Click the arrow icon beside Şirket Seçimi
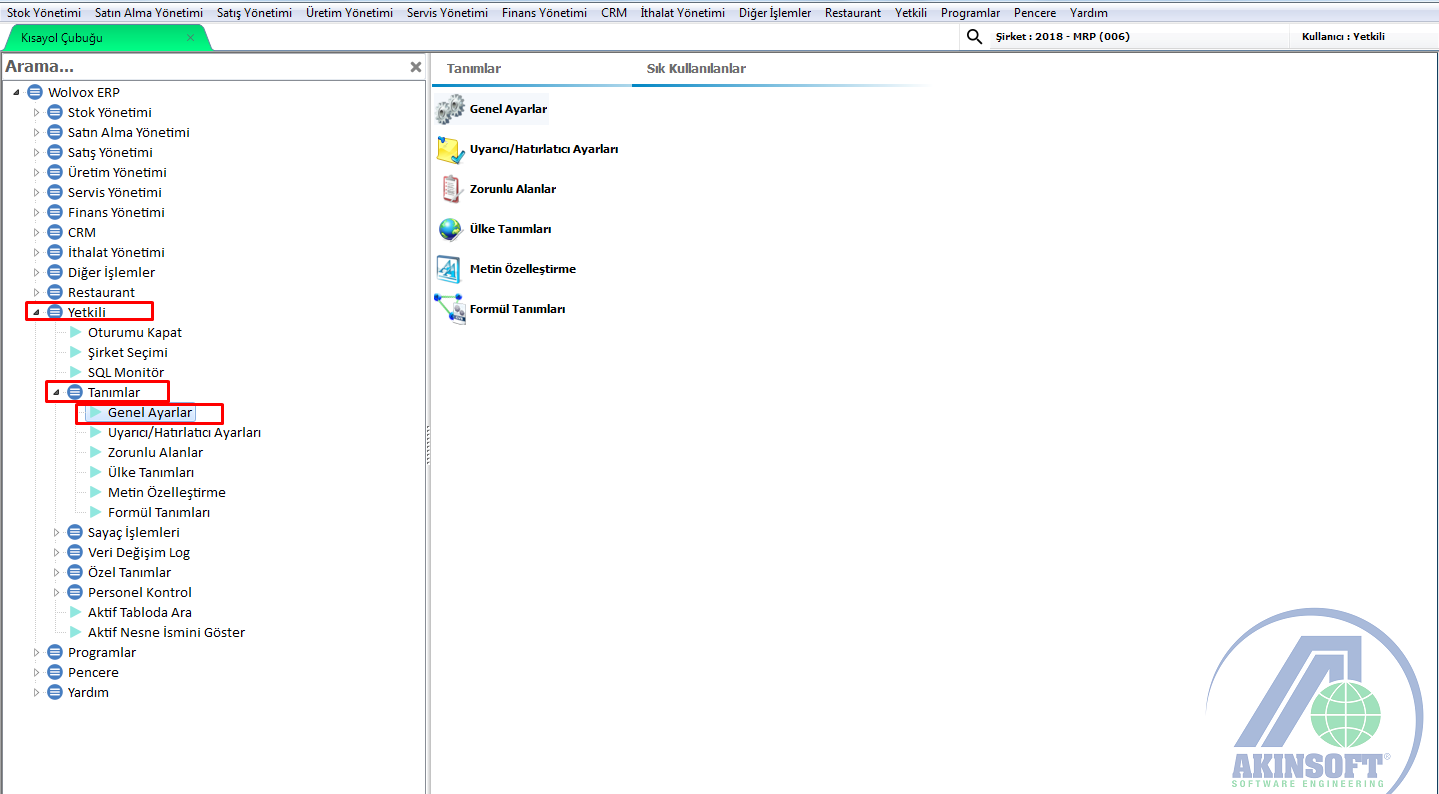Screen dimensions: 1439x794 pyautogui.click(x=76, y=352)
